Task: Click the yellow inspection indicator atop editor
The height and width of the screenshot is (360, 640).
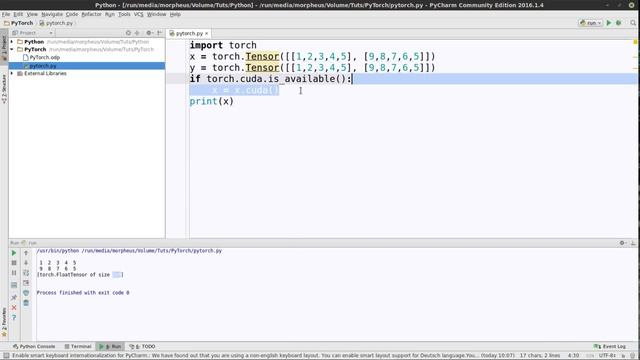Action: (635, 42)
